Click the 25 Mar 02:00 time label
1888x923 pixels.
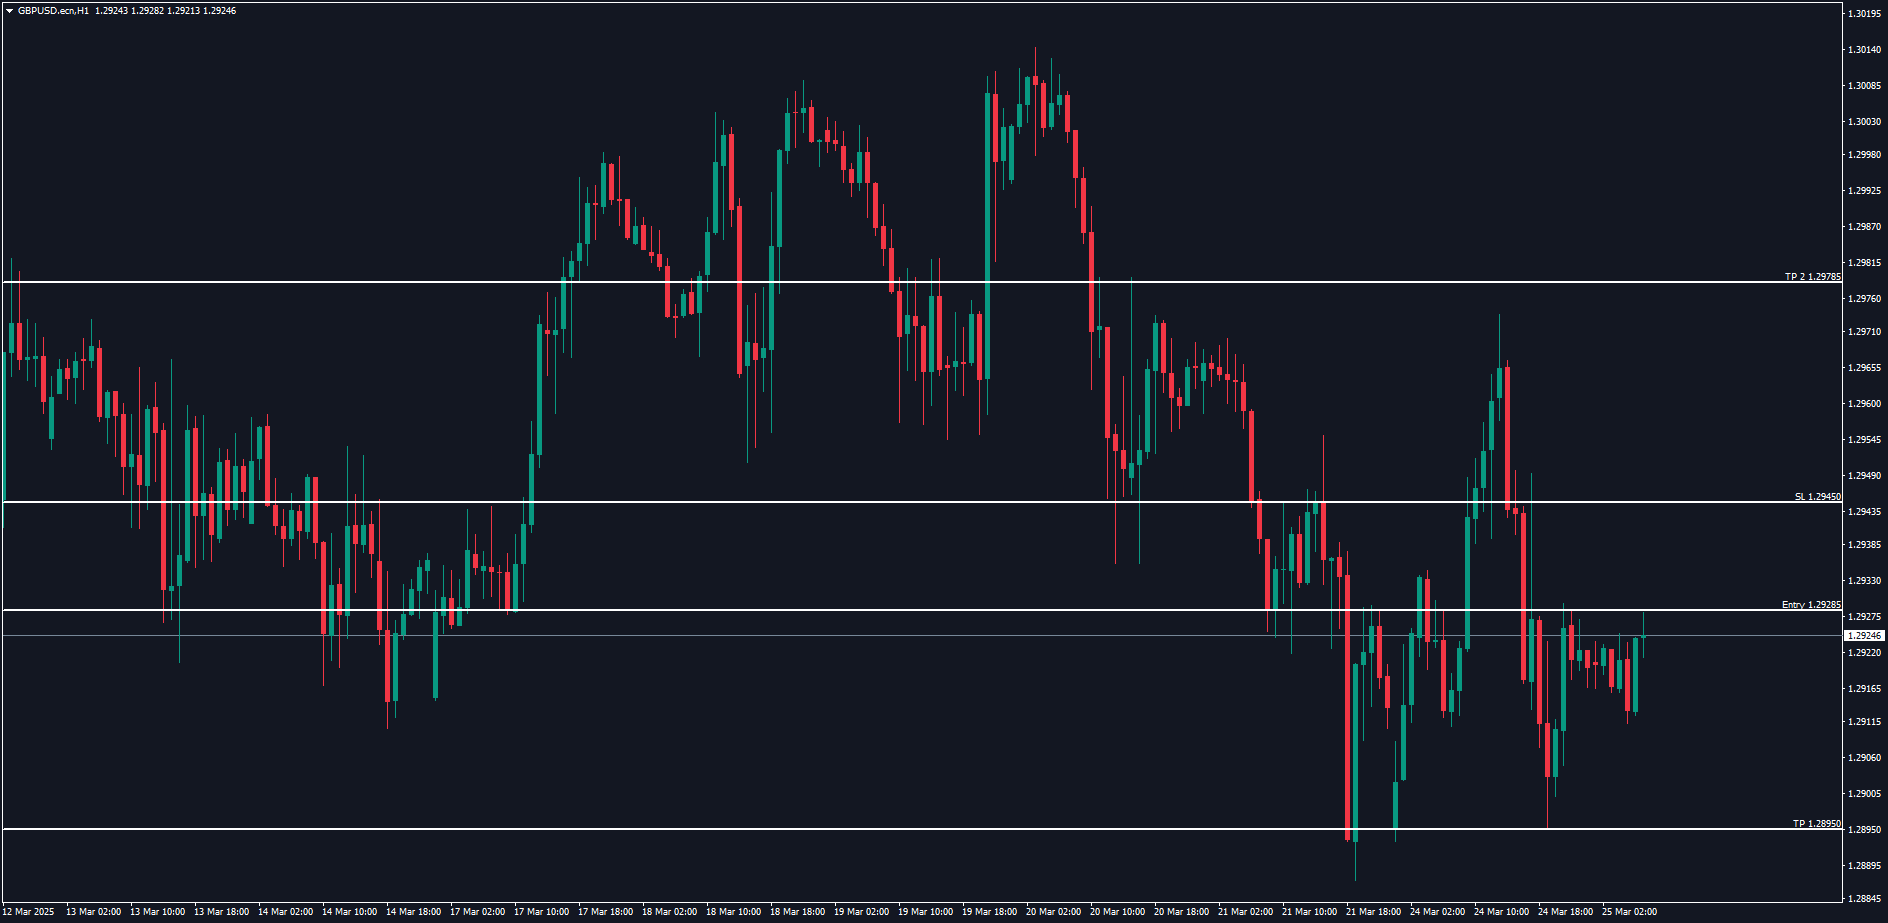tap(1629, 912)
